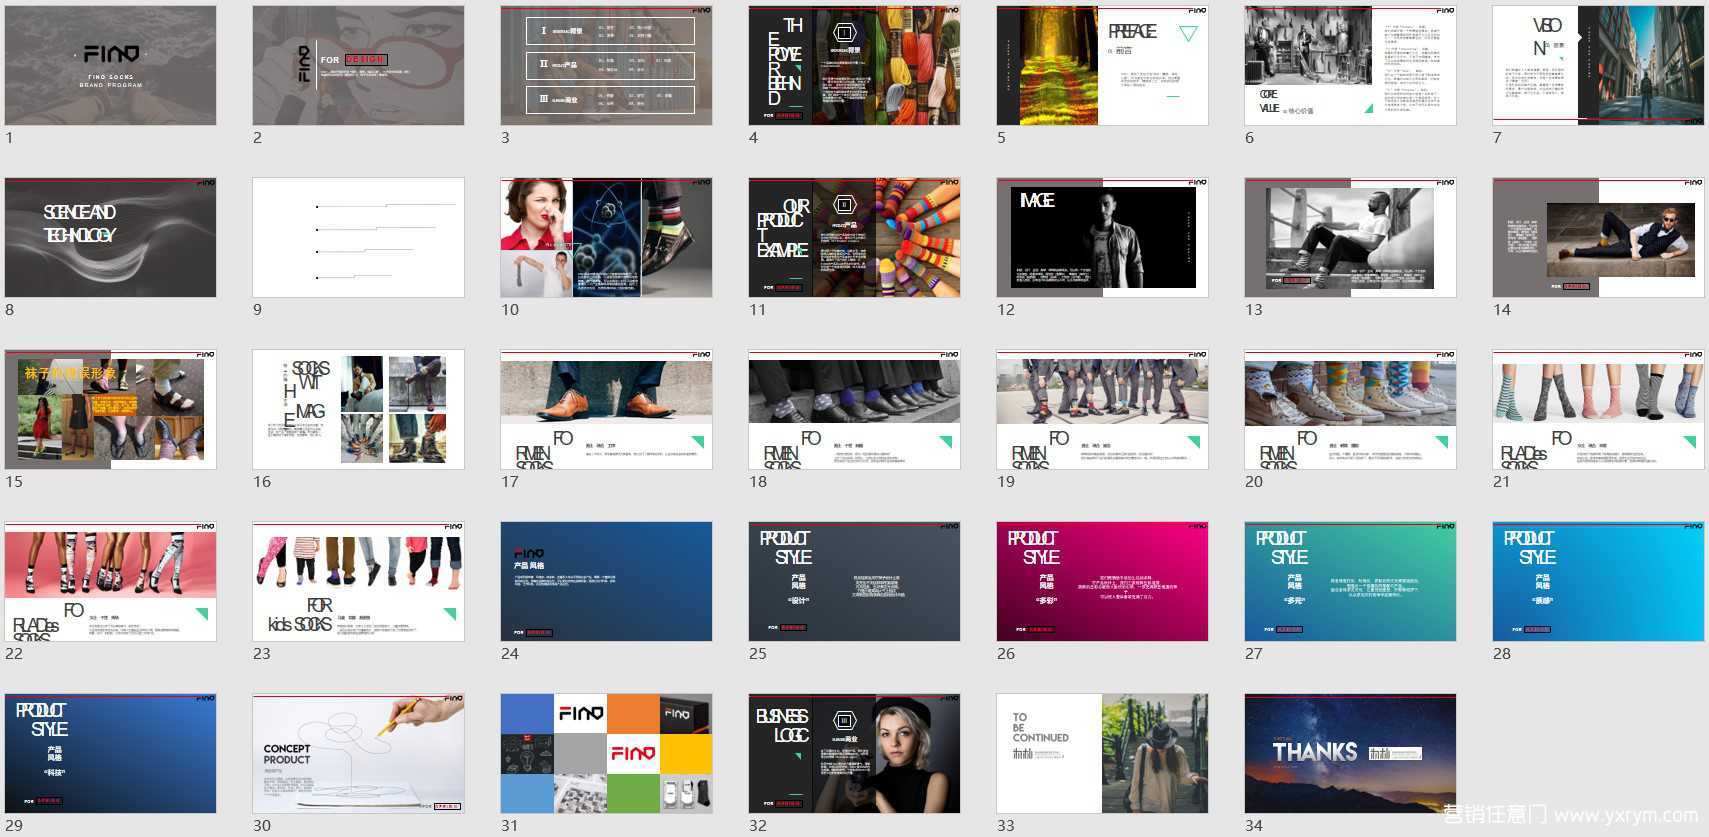Select slide 1 FINO cover thumbnail
This screenshot has height=837, width=1709.
110,65
